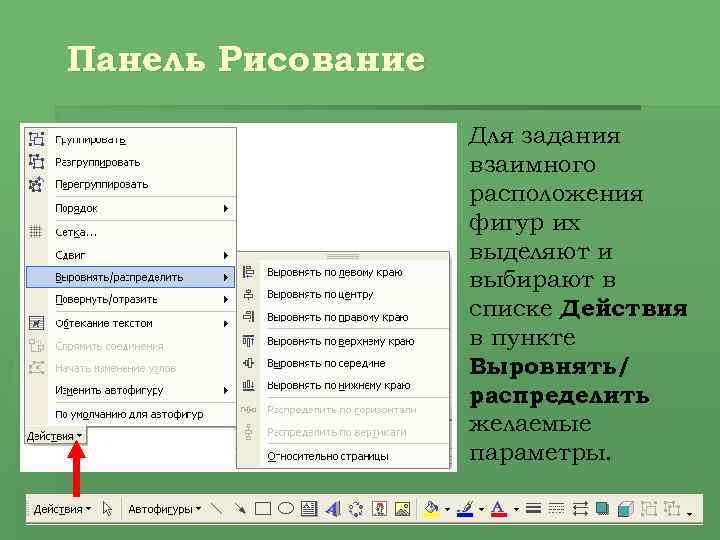Open the Fill Color dropdown arrow
Viewport: 720px width, 540px height.
(447, 509)
